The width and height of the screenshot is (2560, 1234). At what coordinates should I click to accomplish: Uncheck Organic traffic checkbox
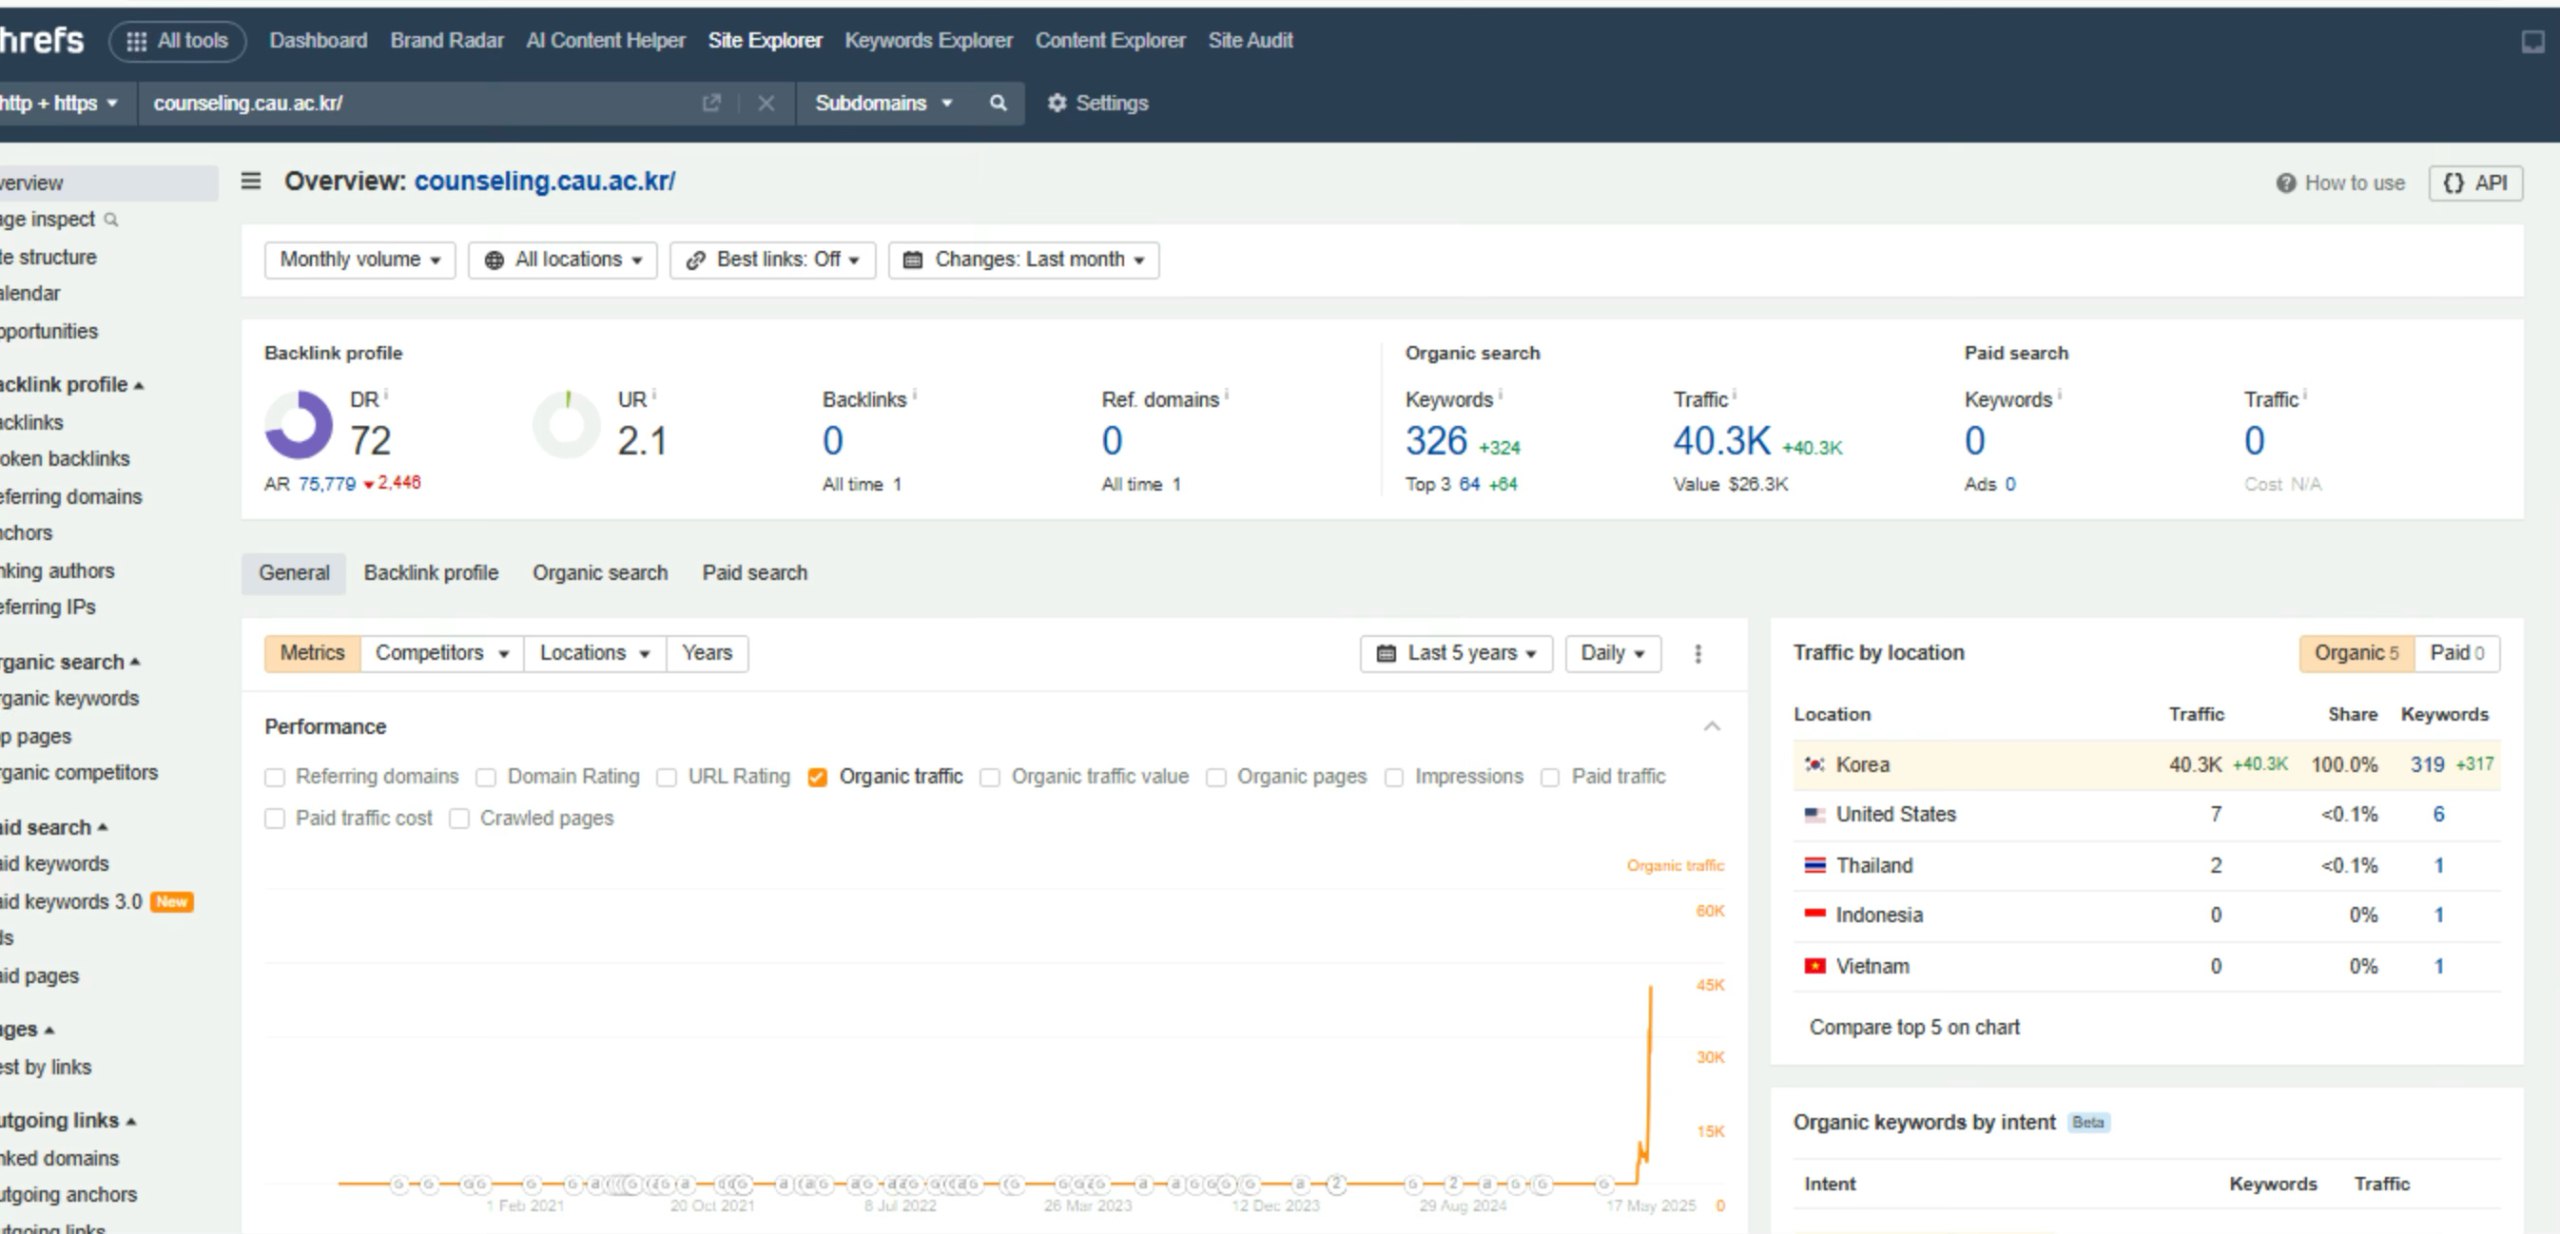(817, 777)
